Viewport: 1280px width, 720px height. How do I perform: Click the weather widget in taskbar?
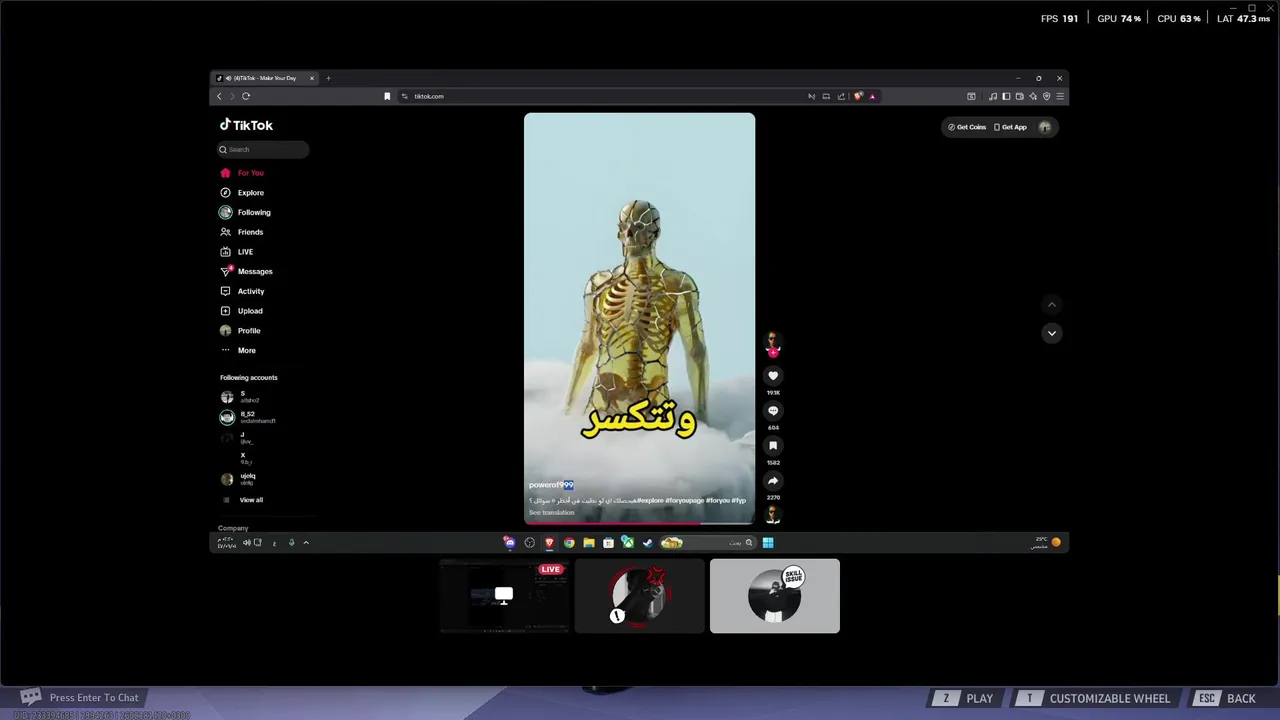click(1047, 542)
